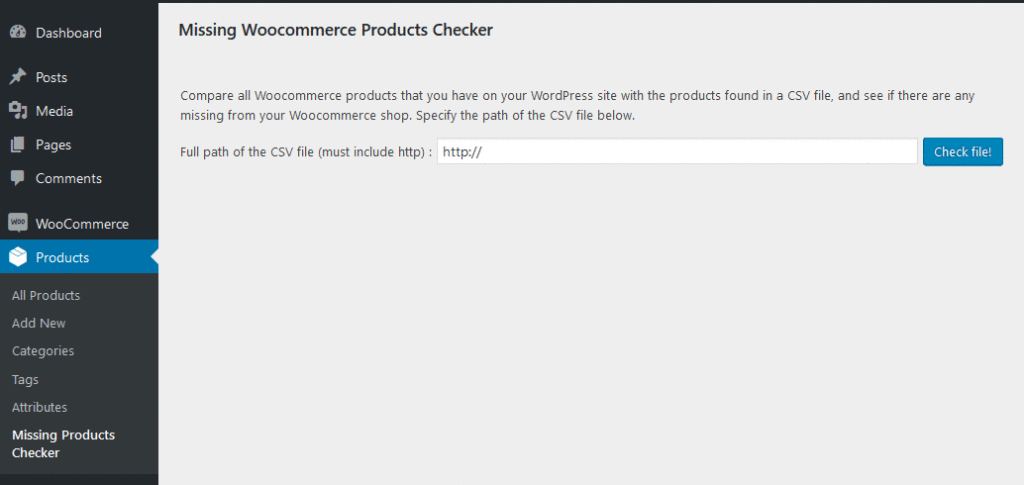Viewport: 1024px width, 485px height.
Task: Open the Posts menu label
Action: coord(52,77)
